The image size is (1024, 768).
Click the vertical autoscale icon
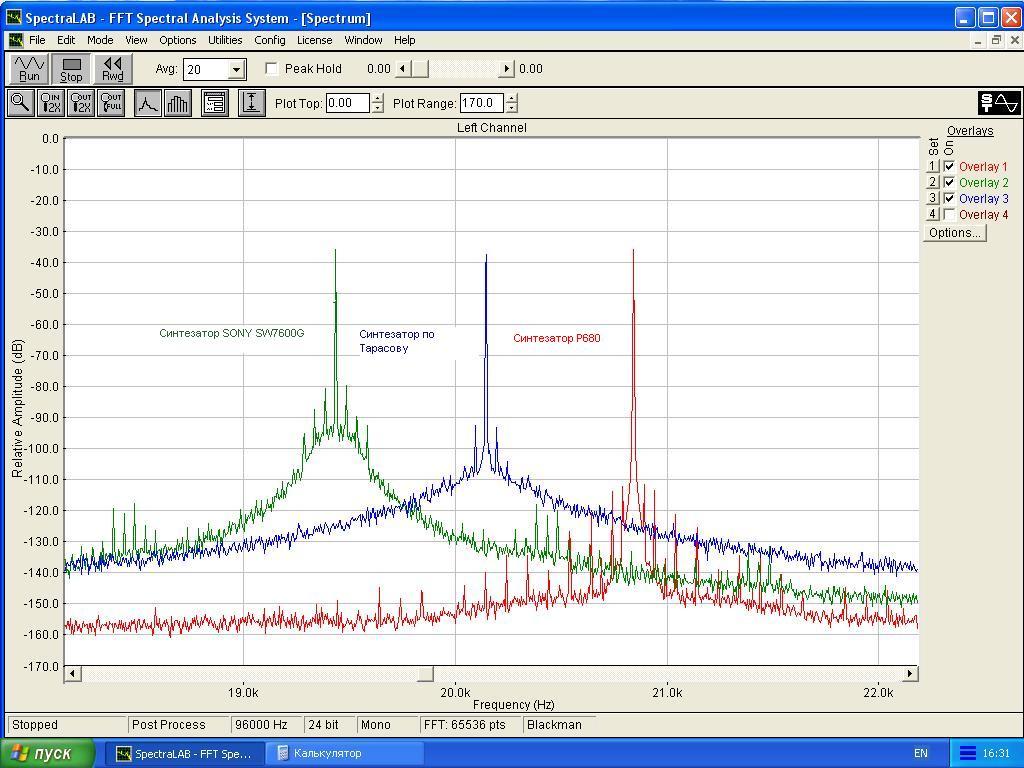pos(251,103)
